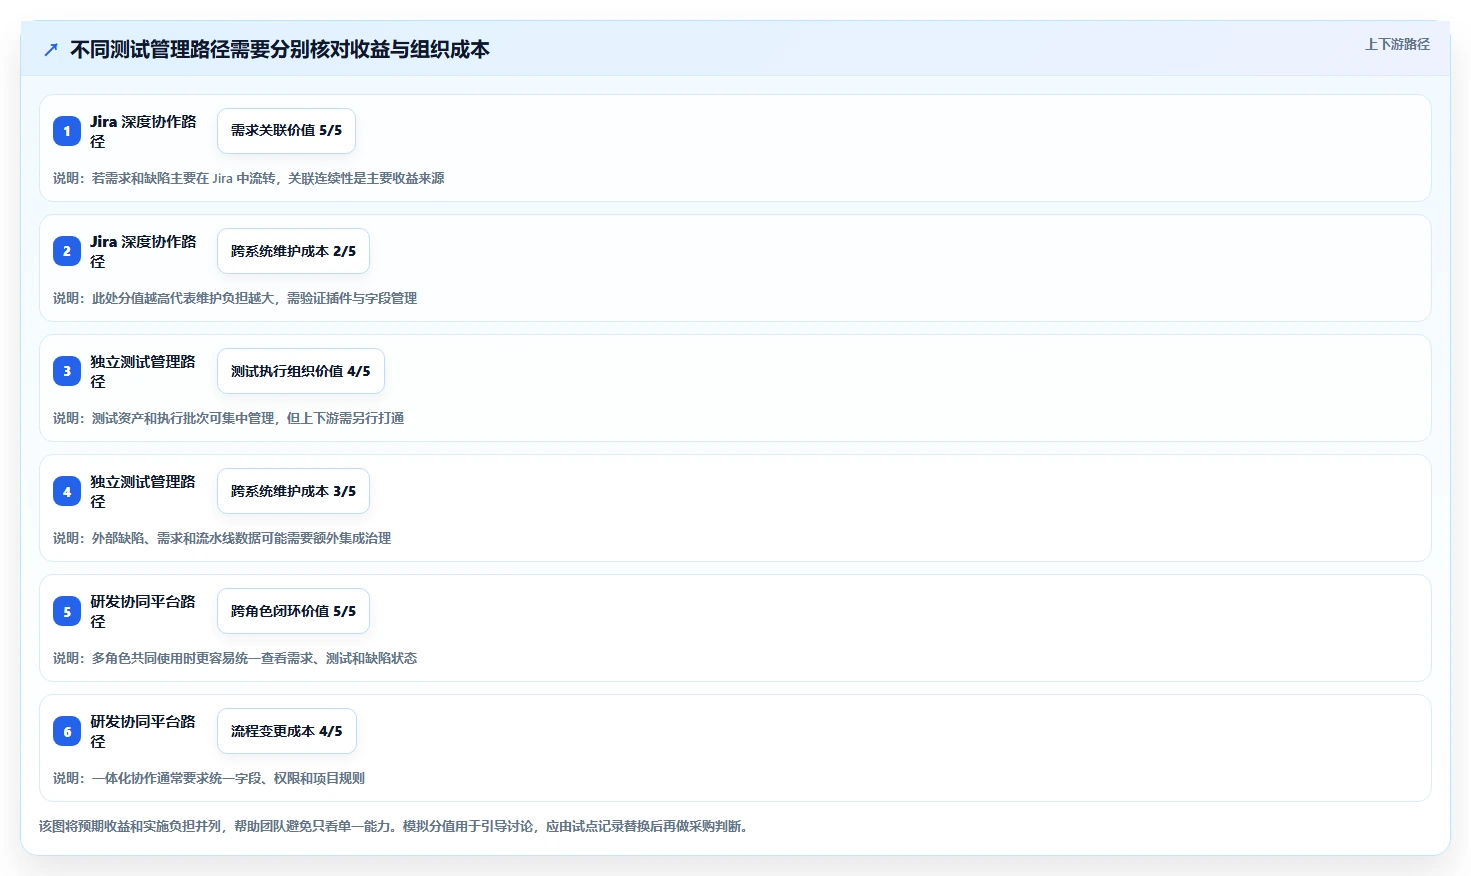Click the blue step badge numbered 3

point(67,371)
